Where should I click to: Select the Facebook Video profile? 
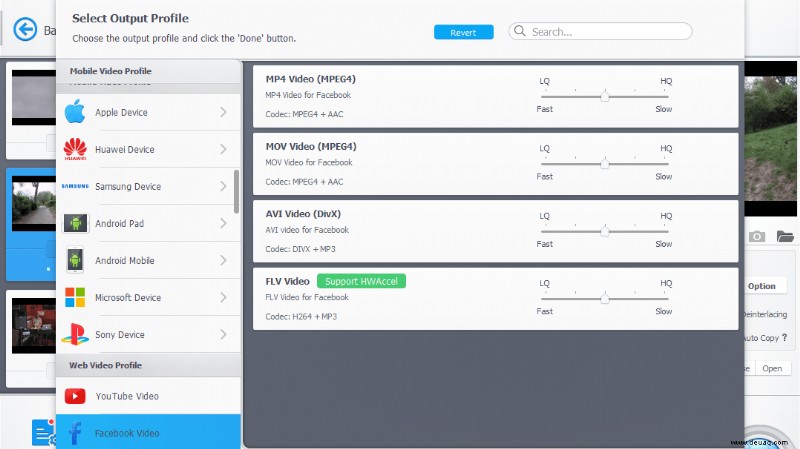coord(148,432)
